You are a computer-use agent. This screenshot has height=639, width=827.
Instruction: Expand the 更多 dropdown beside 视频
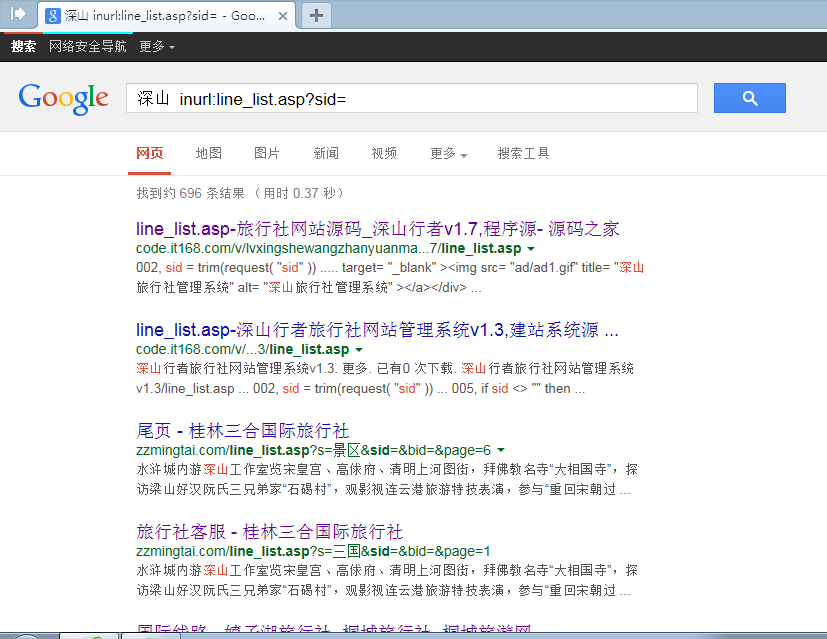448,153
